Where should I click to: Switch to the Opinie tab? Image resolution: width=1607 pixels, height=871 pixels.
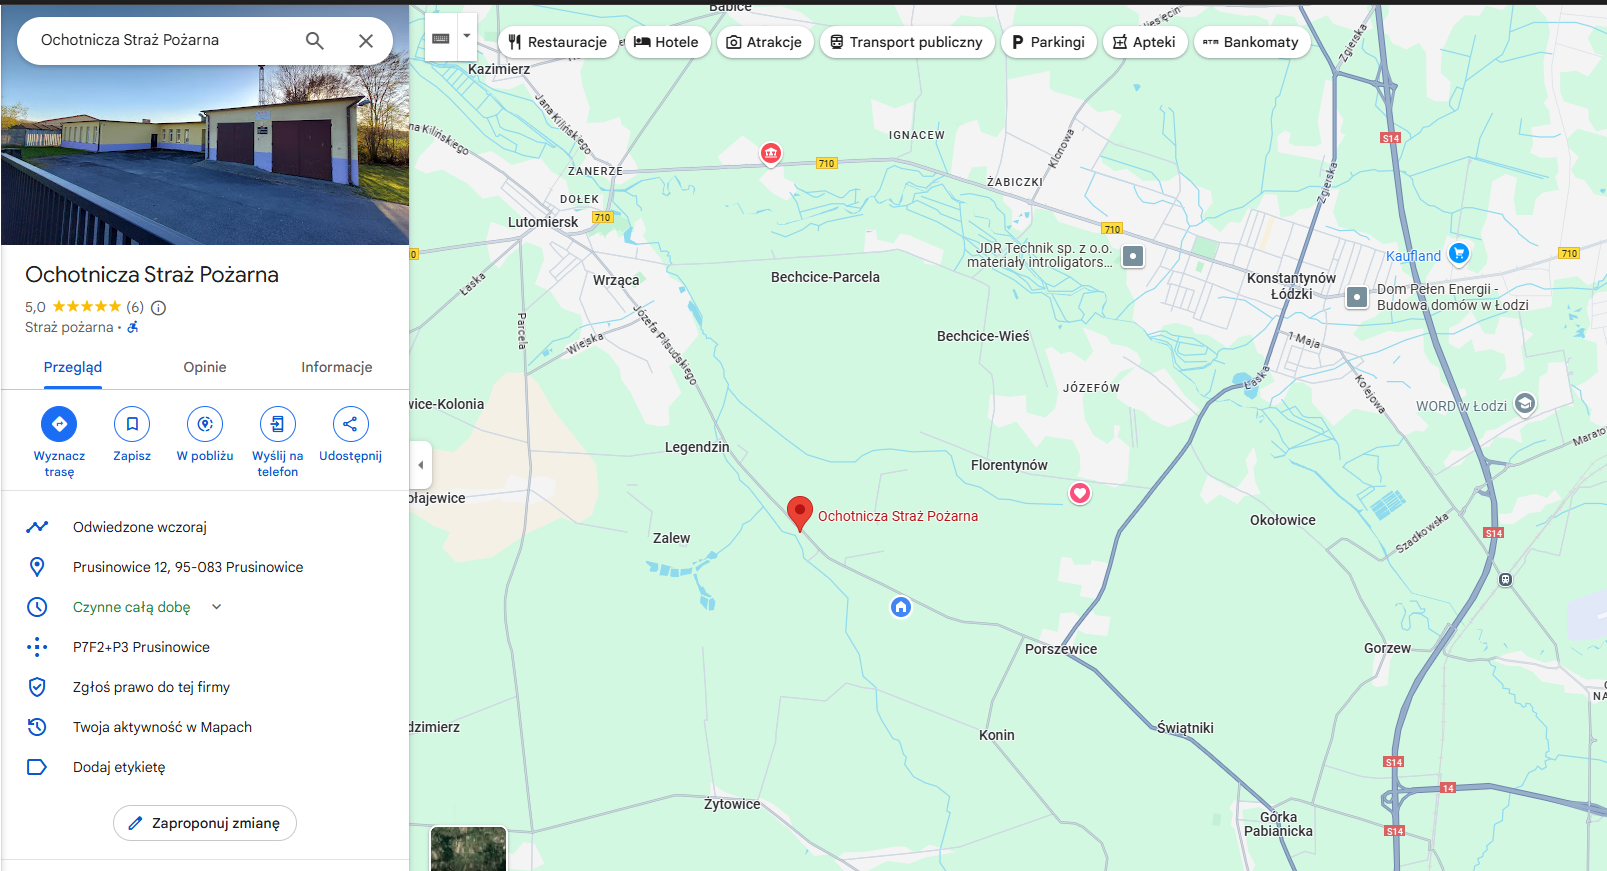(x=205, y=367)
